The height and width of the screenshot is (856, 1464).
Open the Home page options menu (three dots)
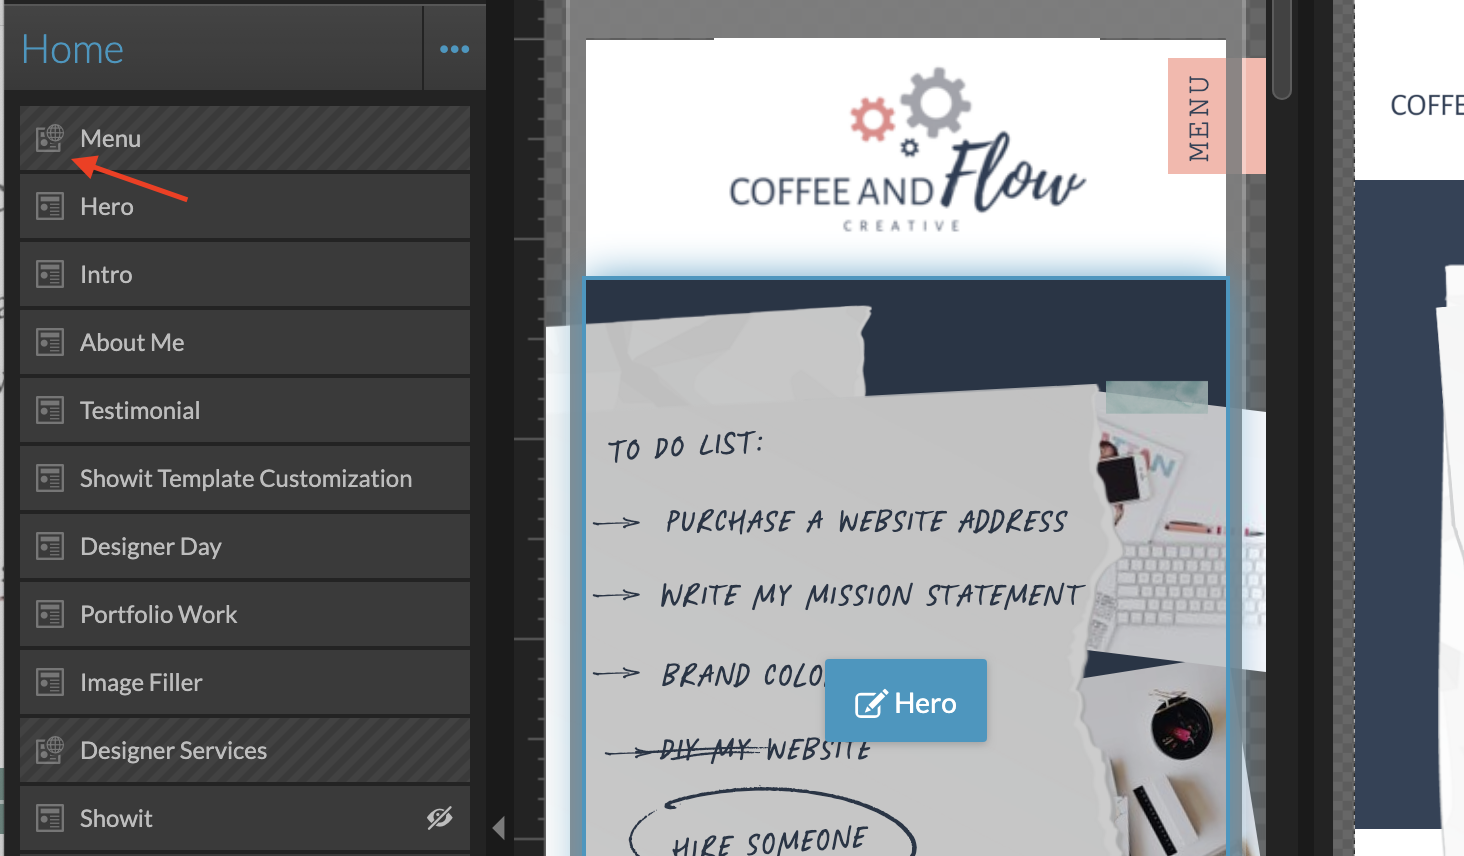[455, 48]
